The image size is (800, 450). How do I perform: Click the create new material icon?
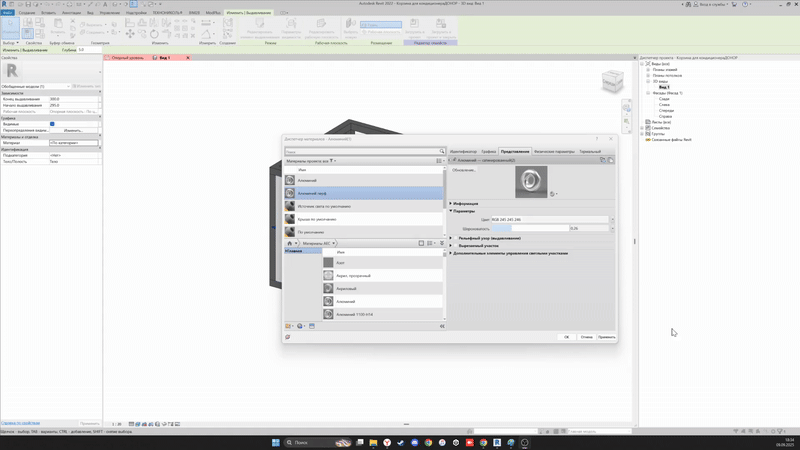pyautogui.click(x=301, y=326)
